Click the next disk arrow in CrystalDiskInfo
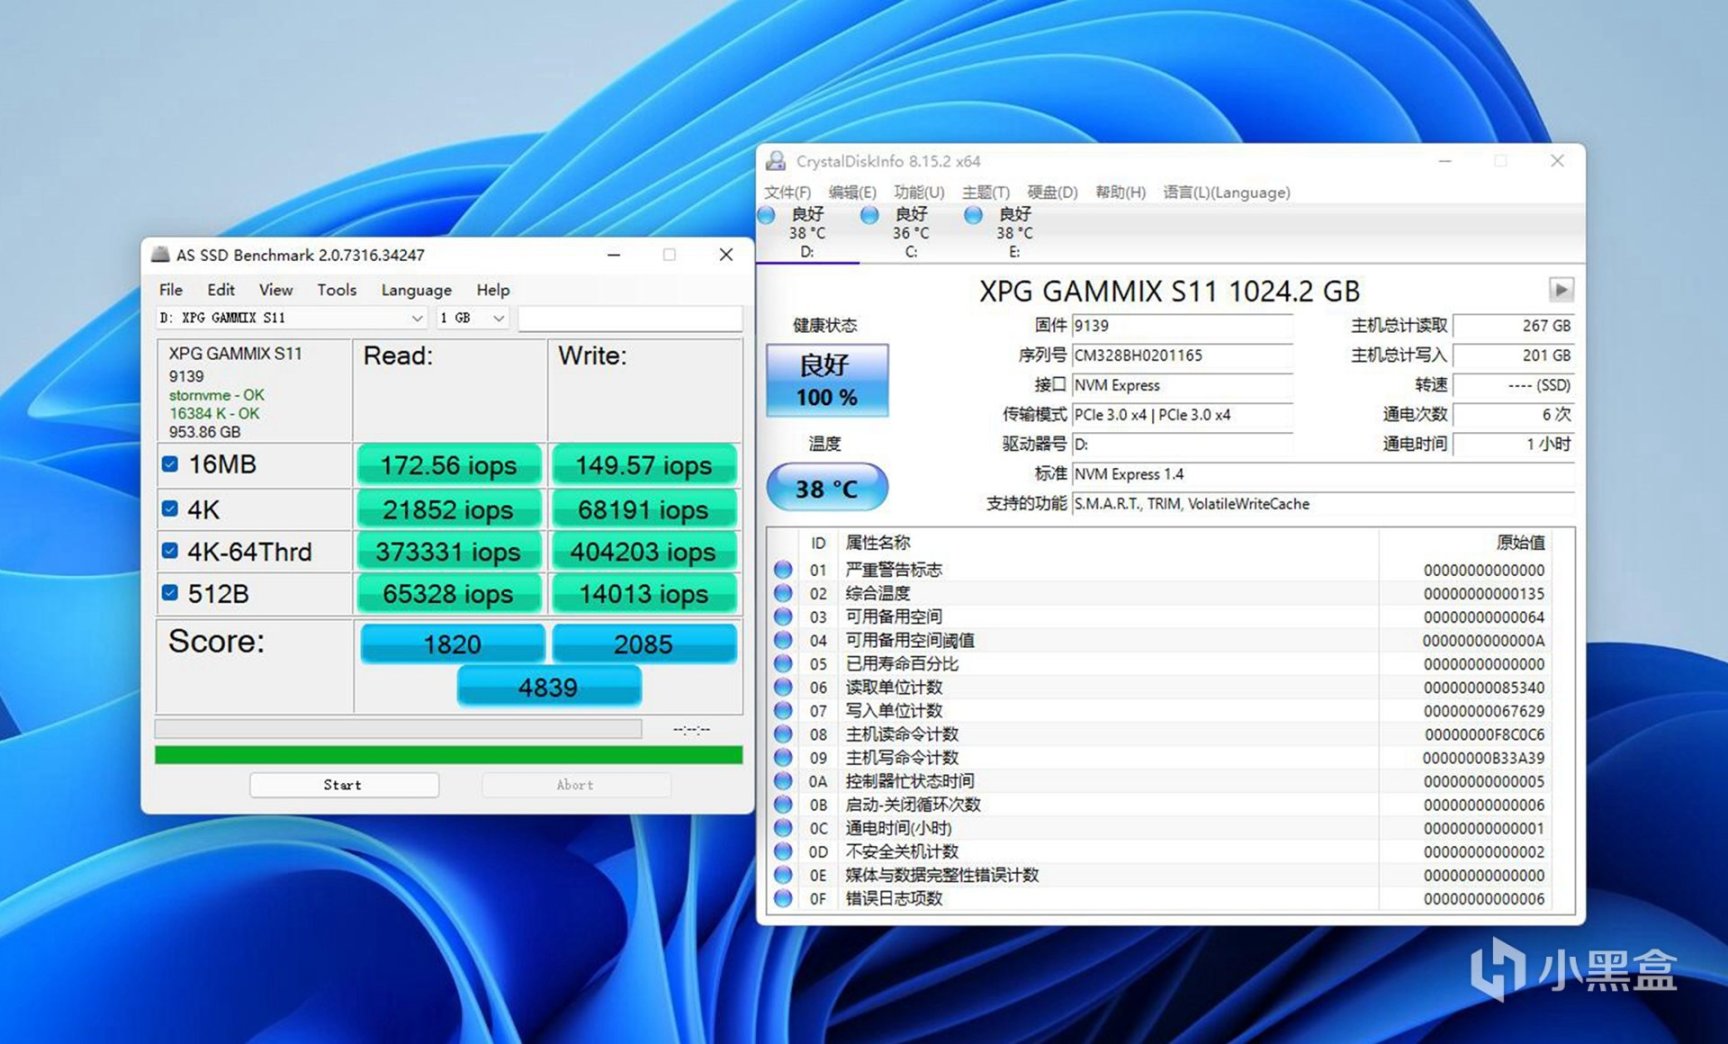 [1560, 290]
